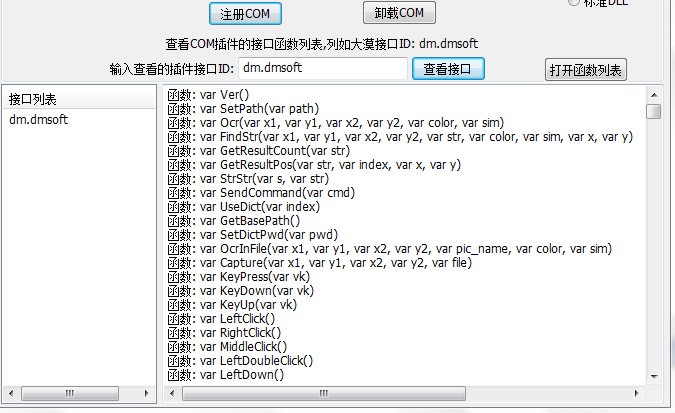Screen dimensions: 675x413
Task: Select the 标准DLL radio button
Action: (x=574, y=2)
